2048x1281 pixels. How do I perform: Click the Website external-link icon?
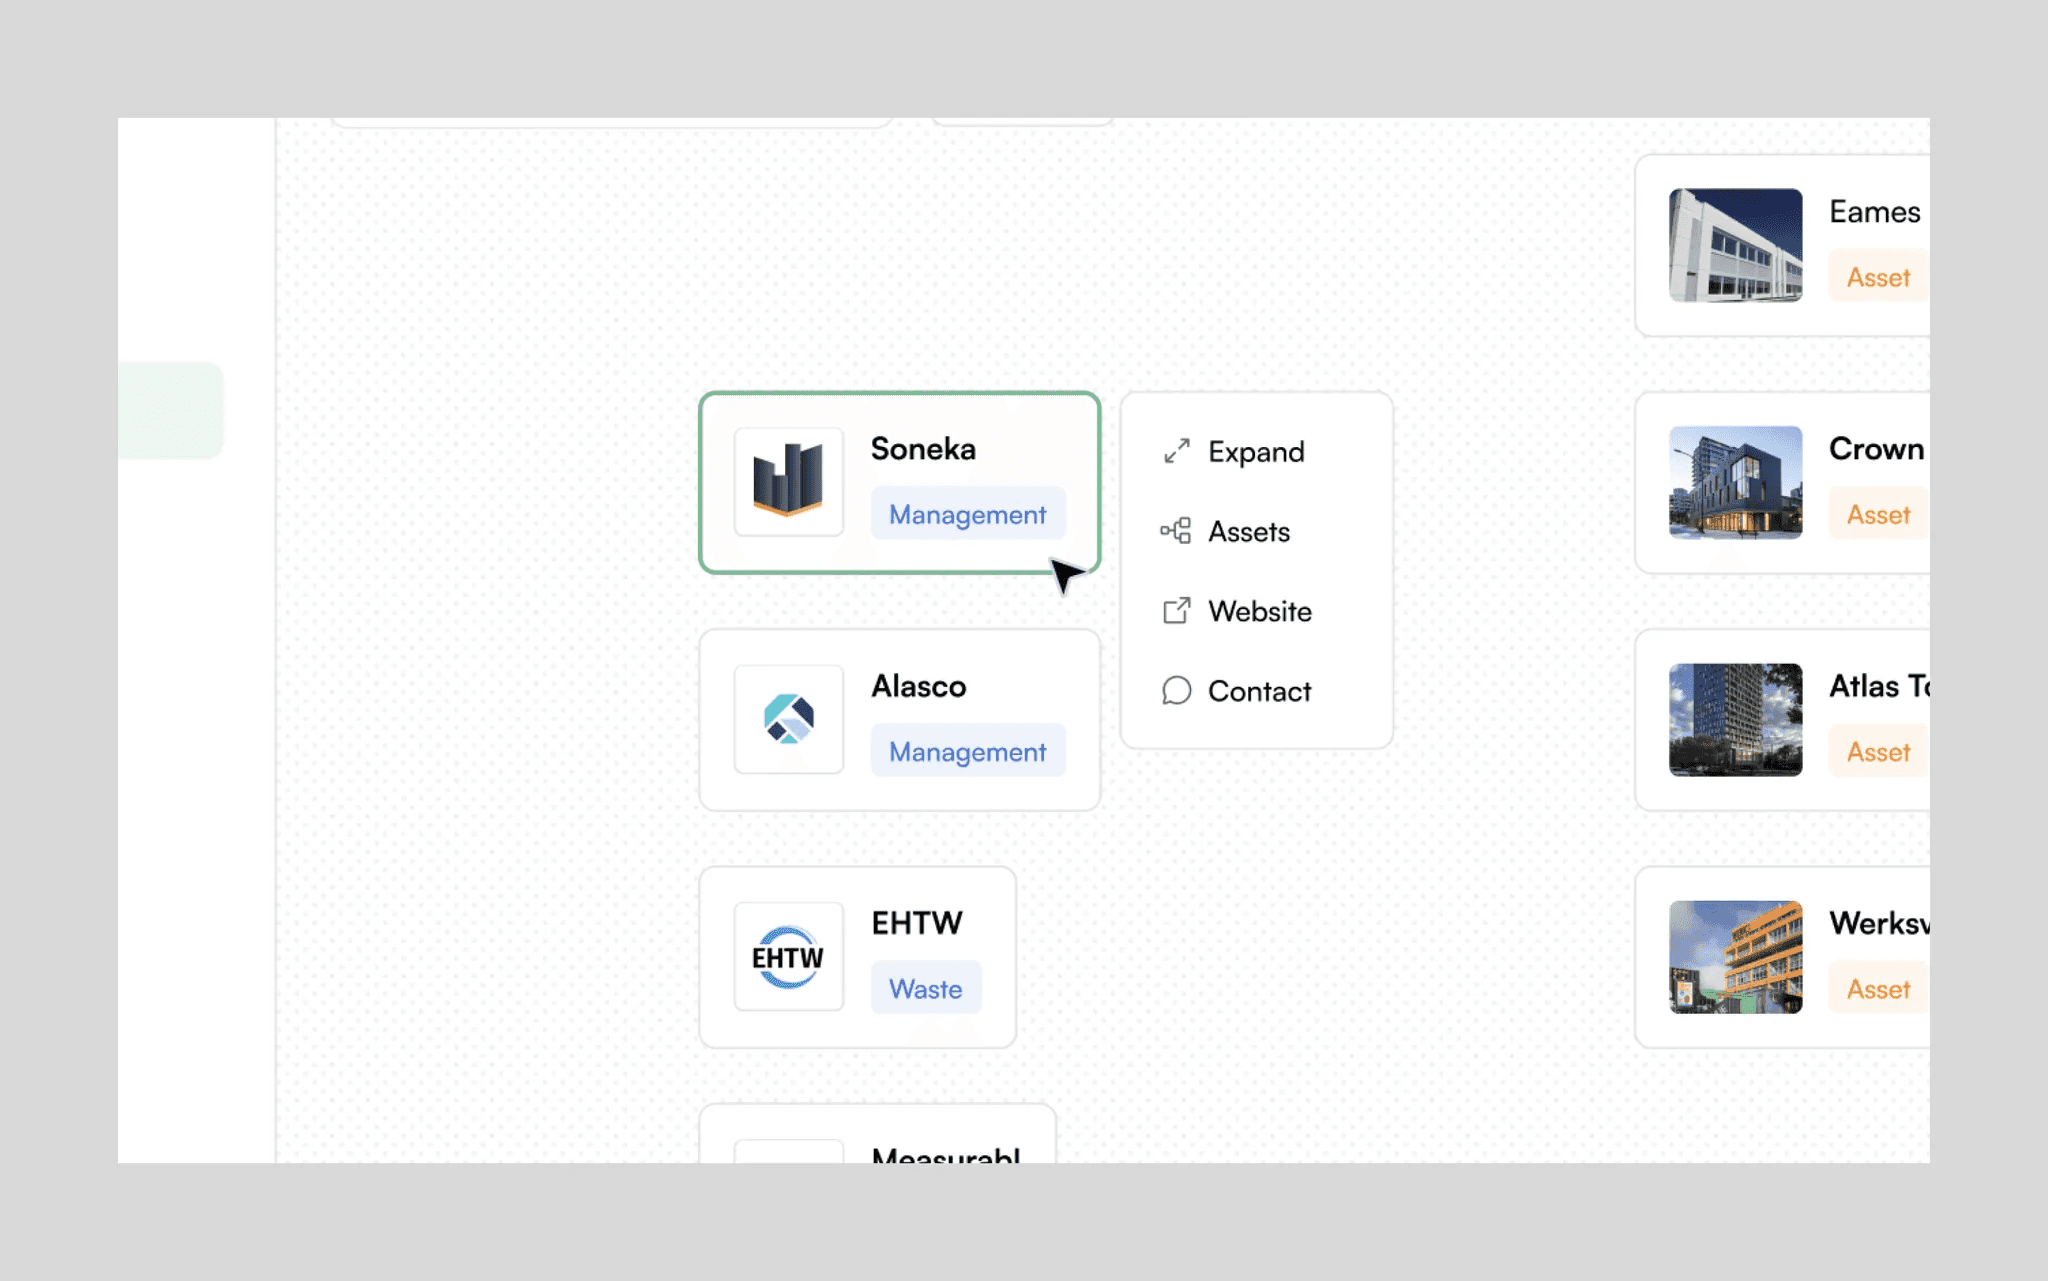pos(1176,611)
